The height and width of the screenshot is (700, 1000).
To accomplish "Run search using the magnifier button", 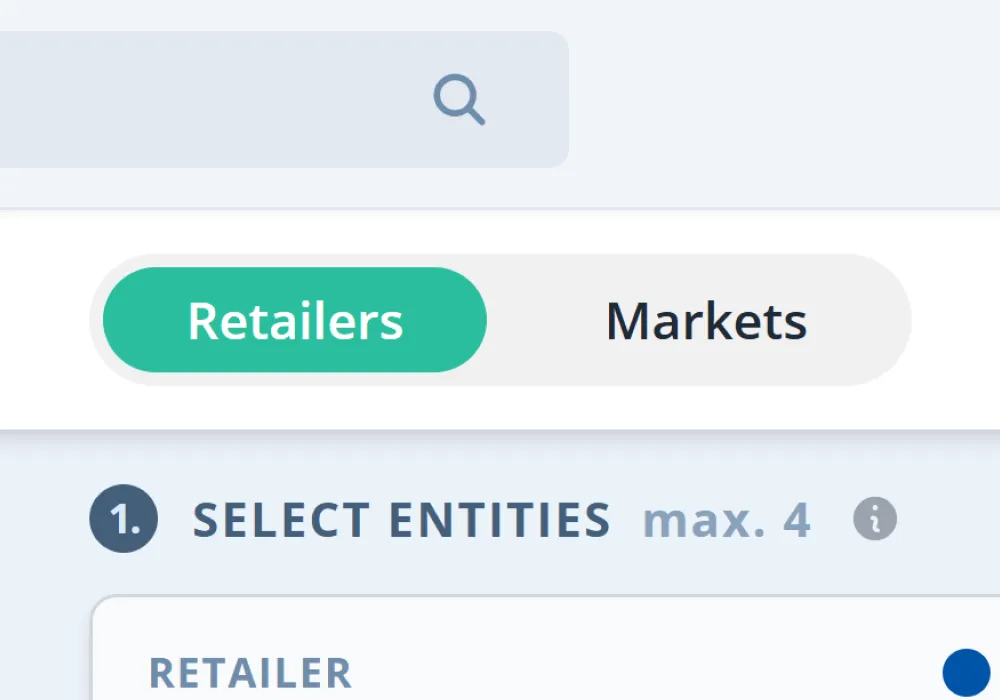I will tap(459, 101).
